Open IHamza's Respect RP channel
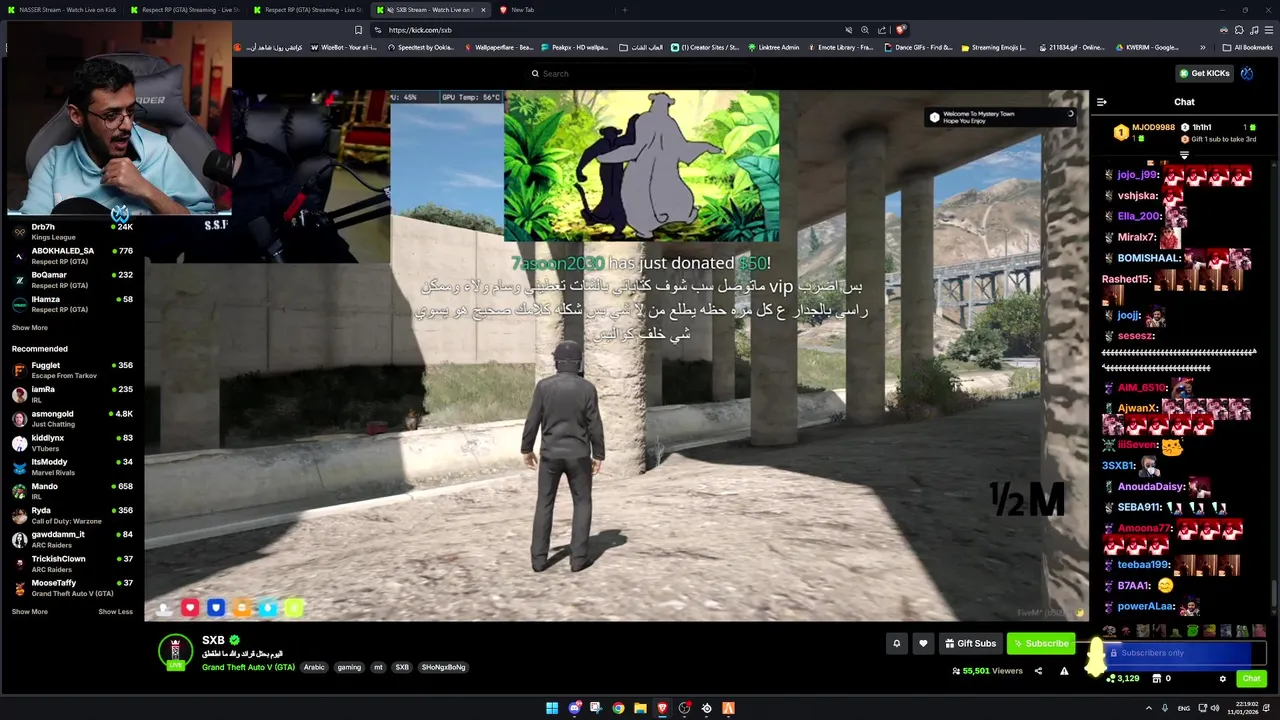This screenshot has height=720, width=1280. (72, 304)
